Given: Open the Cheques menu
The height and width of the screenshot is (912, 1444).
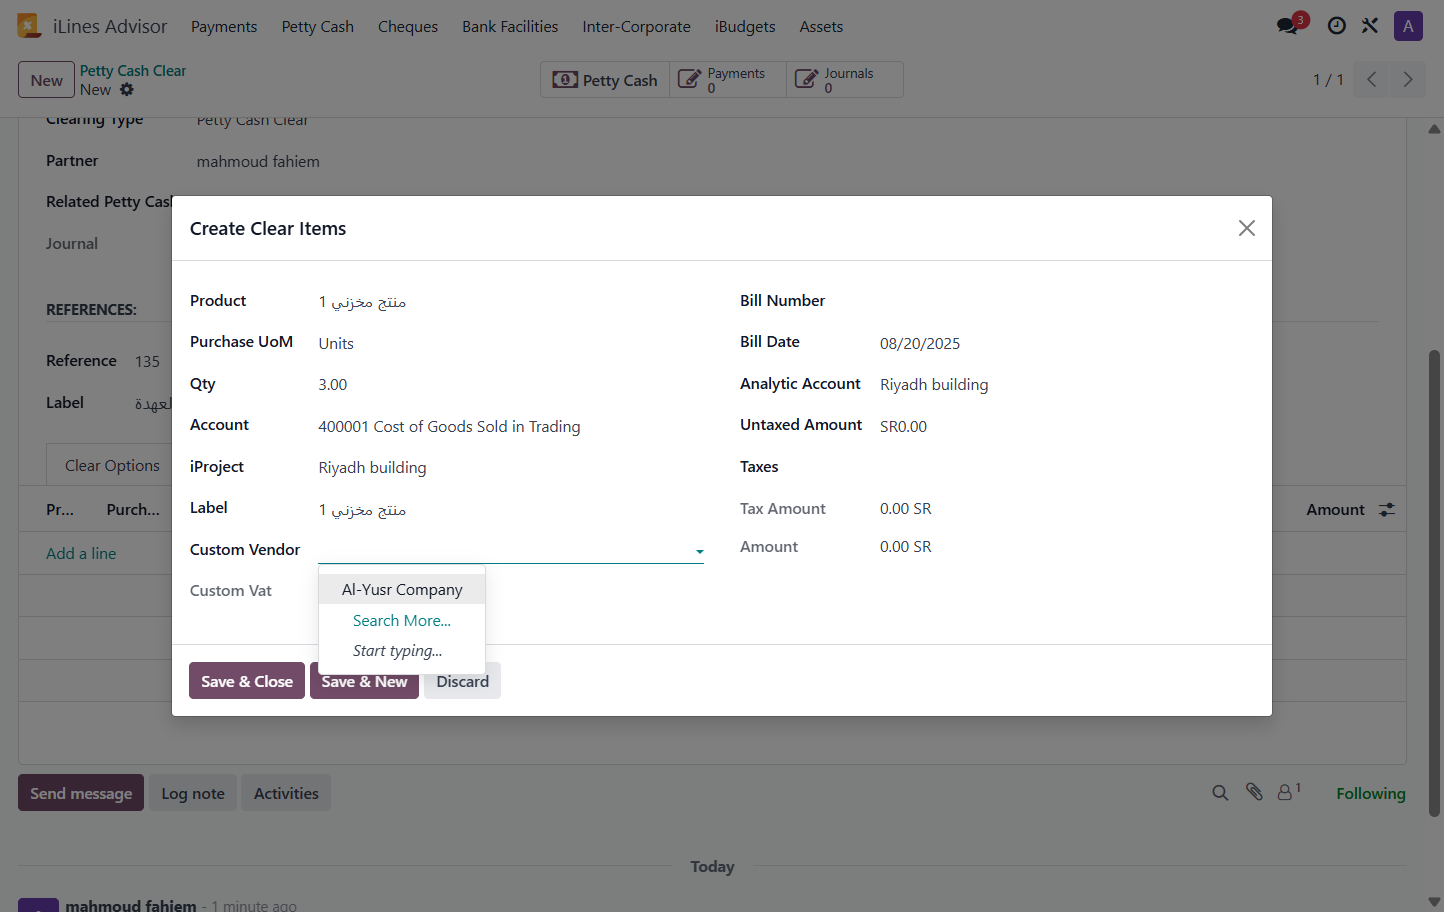Looking at the screenshot, I should (408, 27).
